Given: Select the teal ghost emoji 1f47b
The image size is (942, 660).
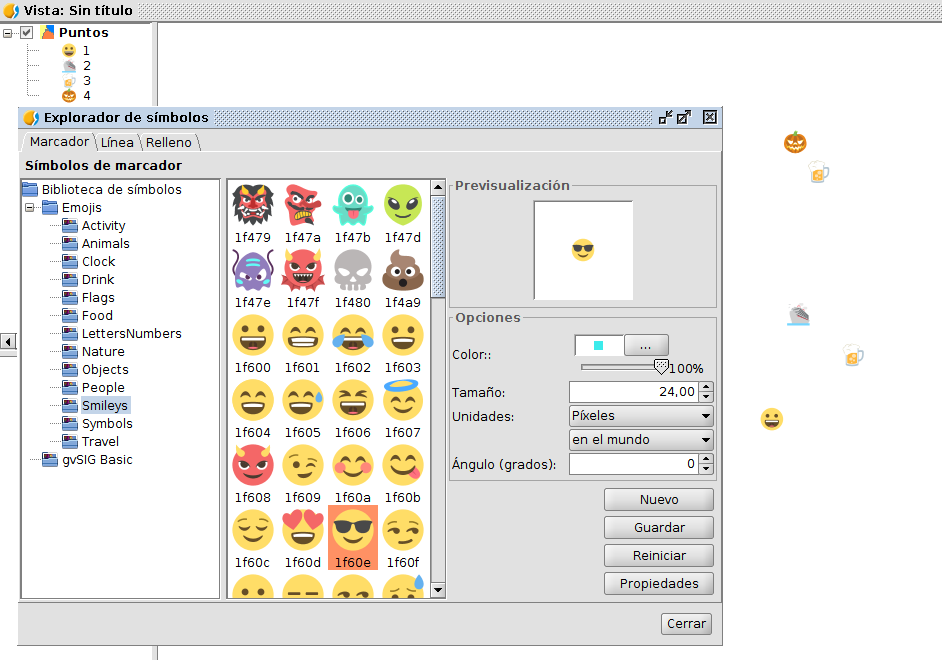Looking at the screenshot, I should tap(352, 205).
